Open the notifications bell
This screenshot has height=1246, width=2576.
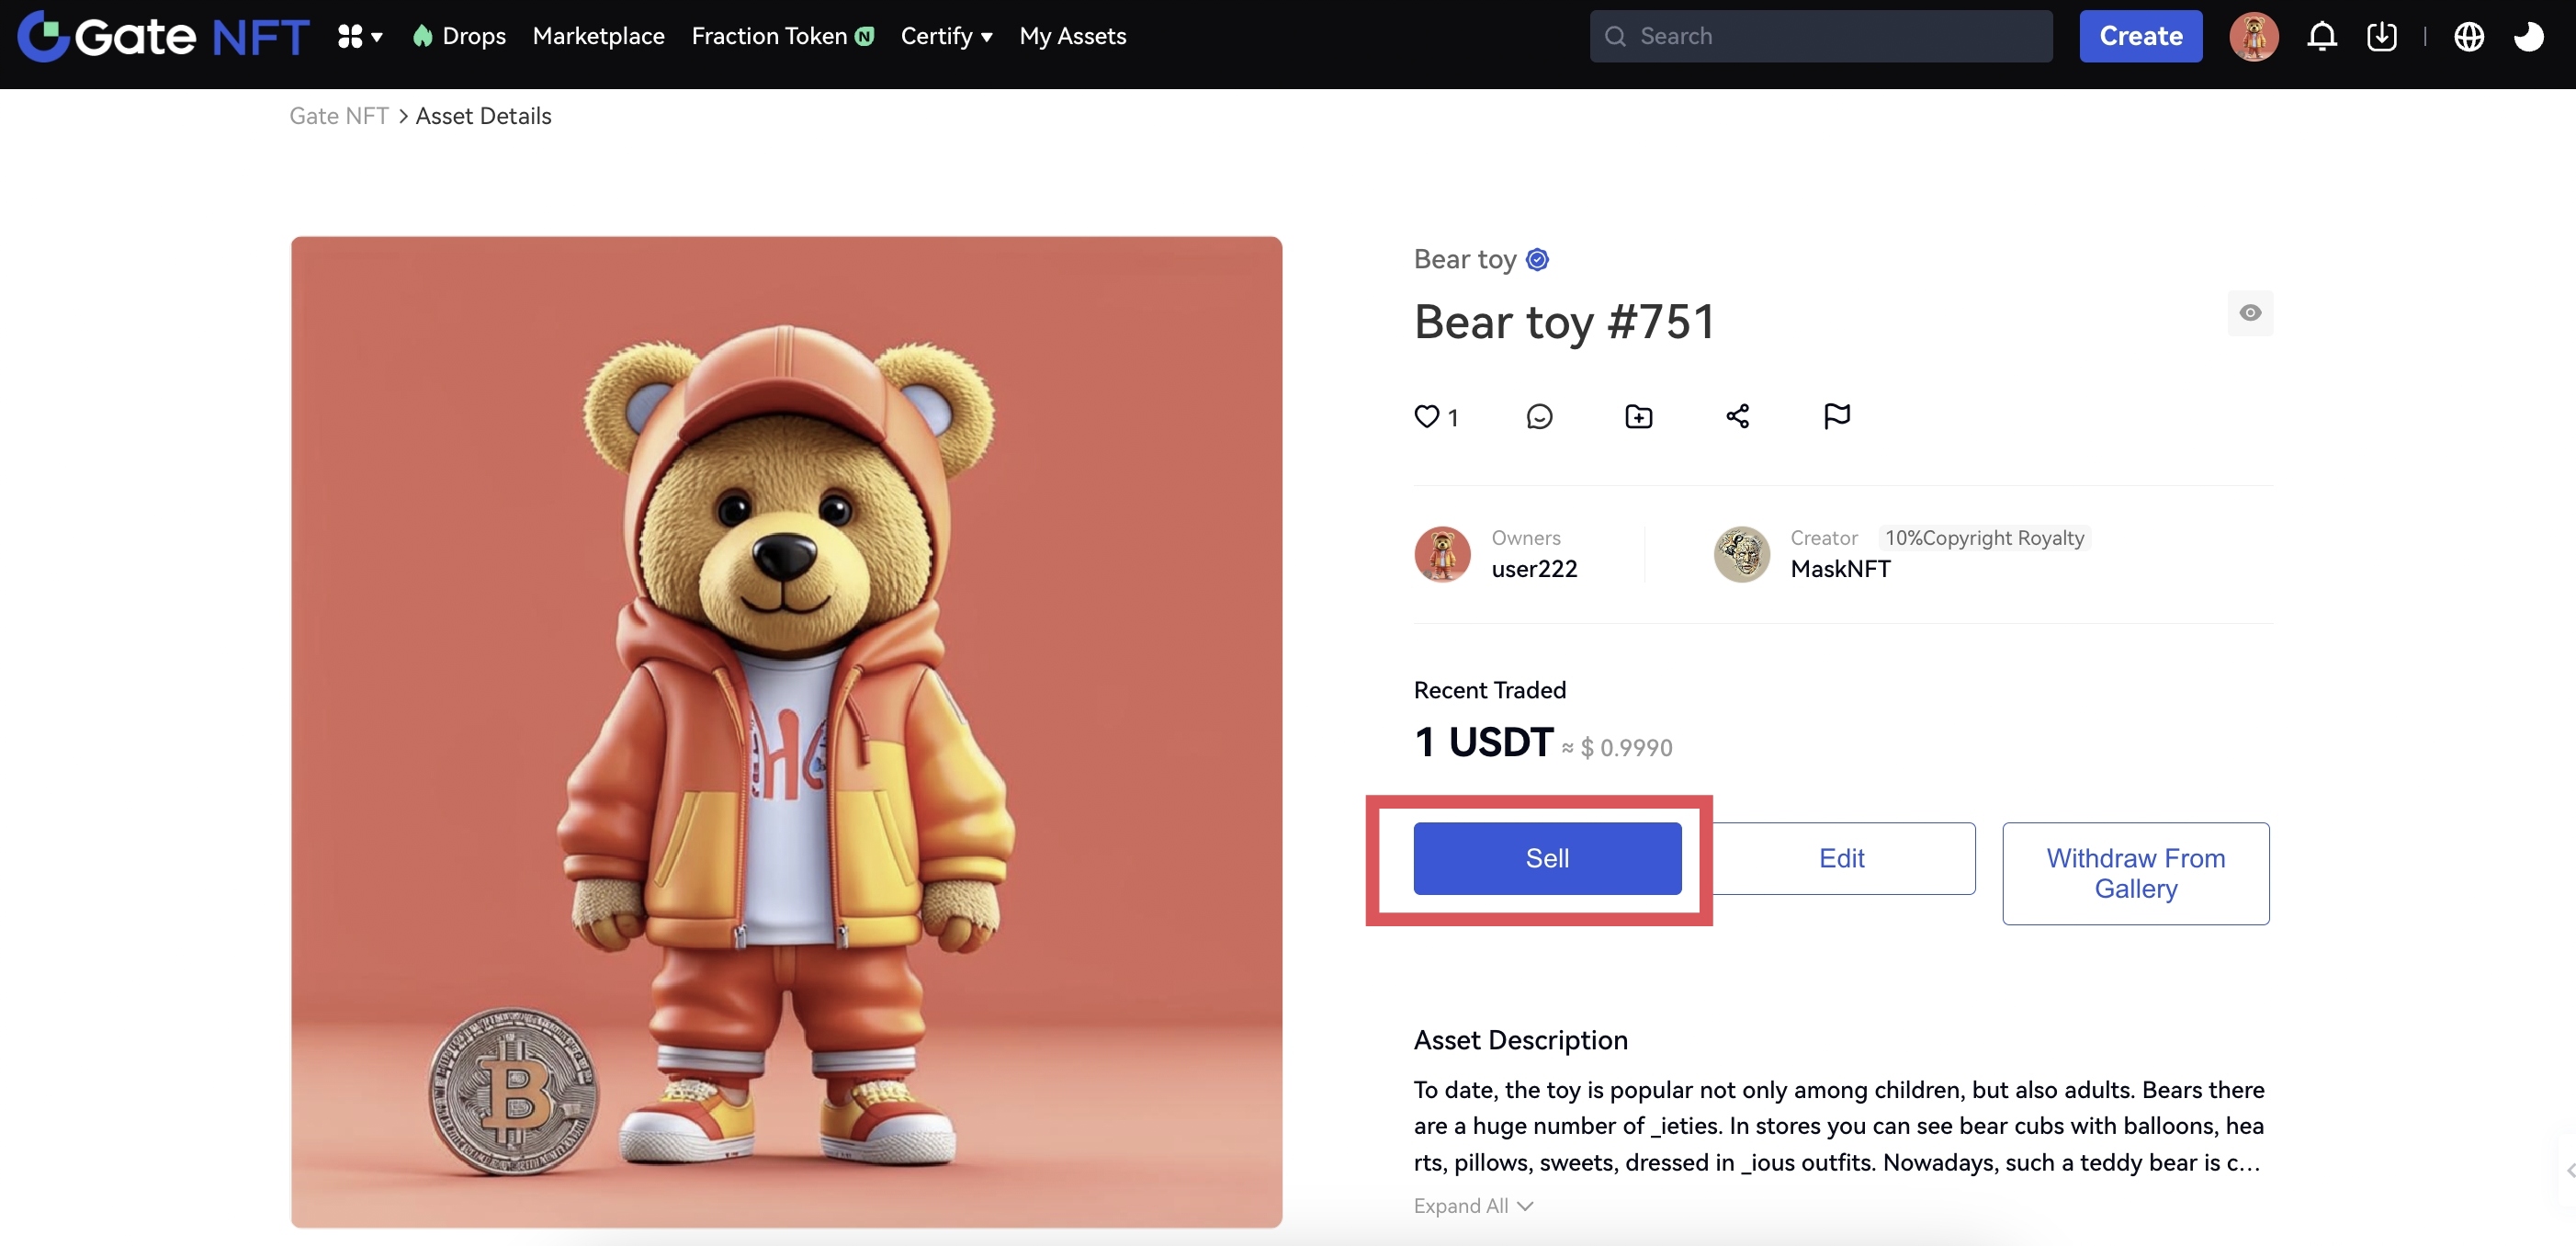click(2321, 37)
